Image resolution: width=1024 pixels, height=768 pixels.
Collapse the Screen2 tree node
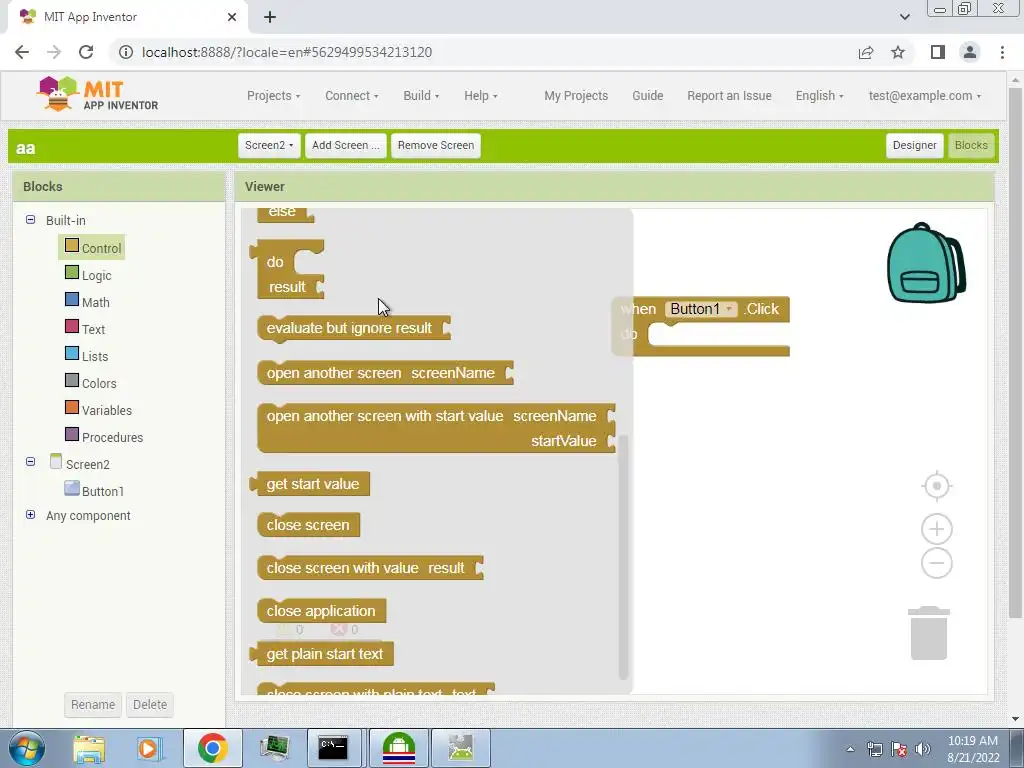tap(30, 461)
